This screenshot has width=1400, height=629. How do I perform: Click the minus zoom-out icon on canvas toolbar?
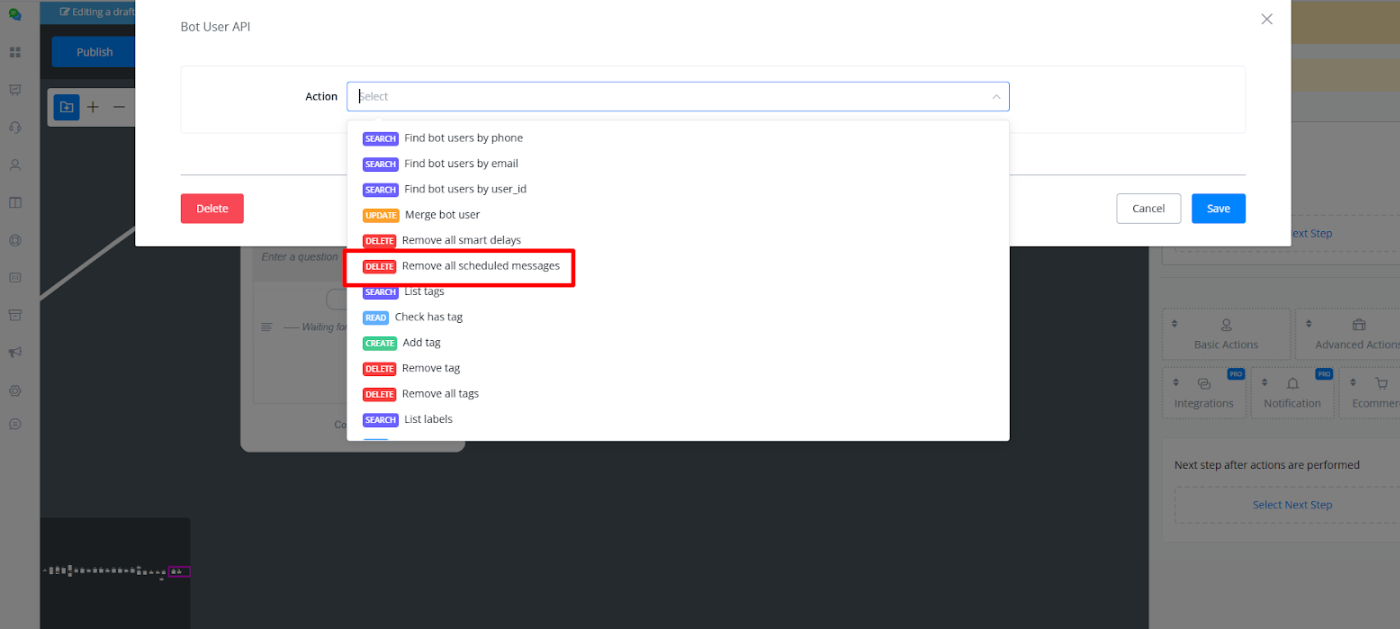pyautogui.click(x=119, y=107)
